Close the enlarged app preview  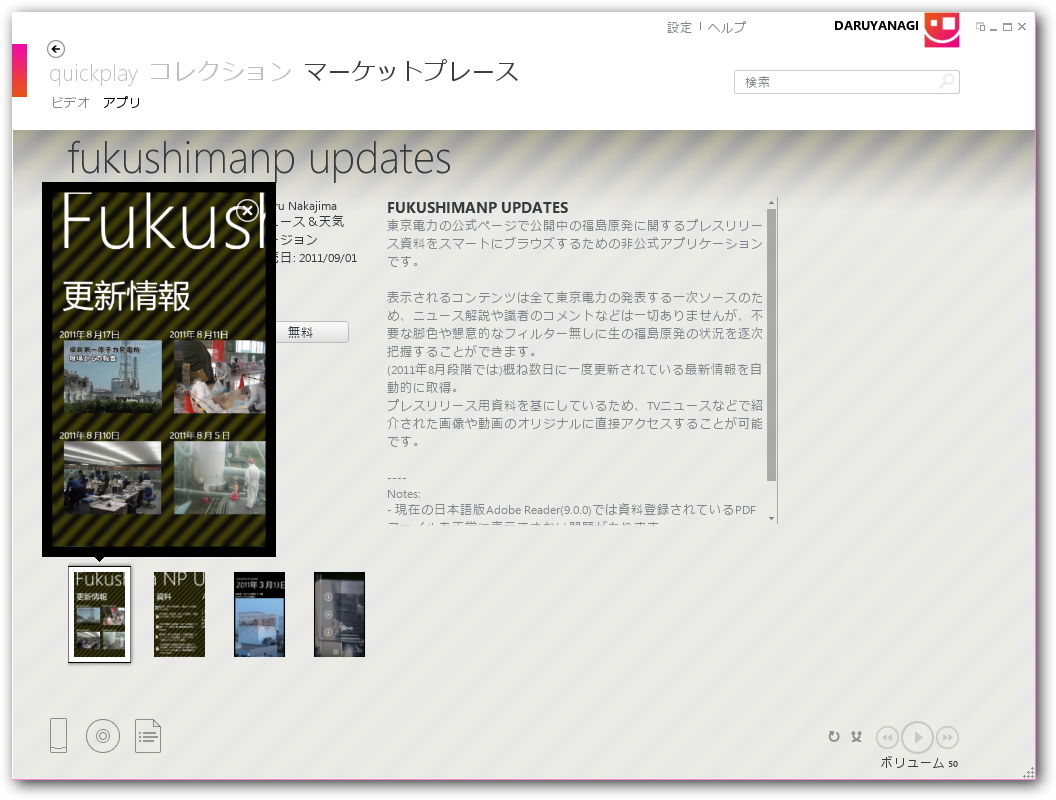[x=249, y=210]
